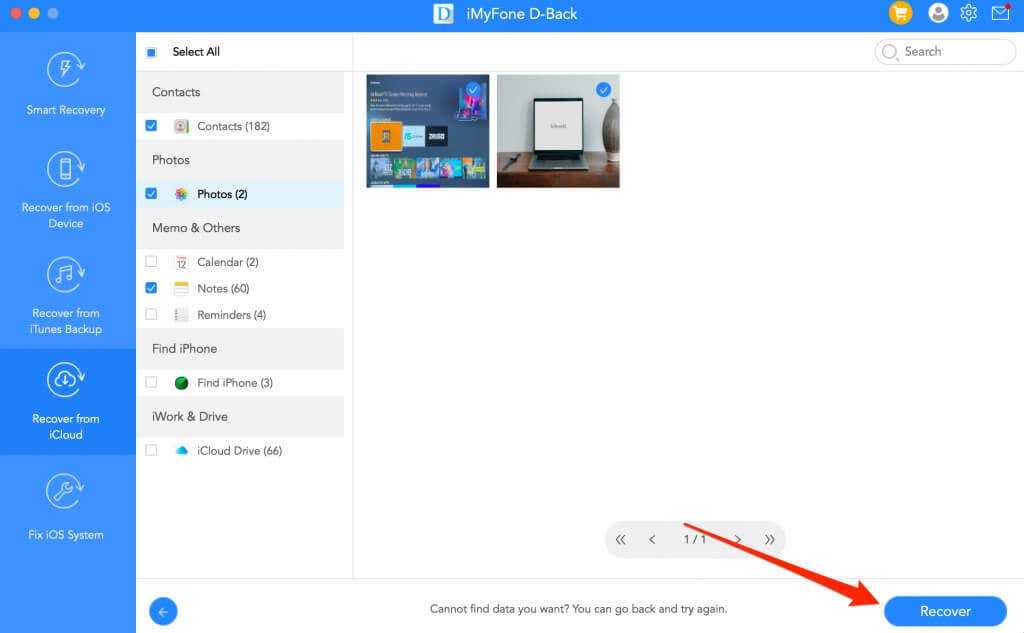Jump to the last page of results

coord(770,540)
